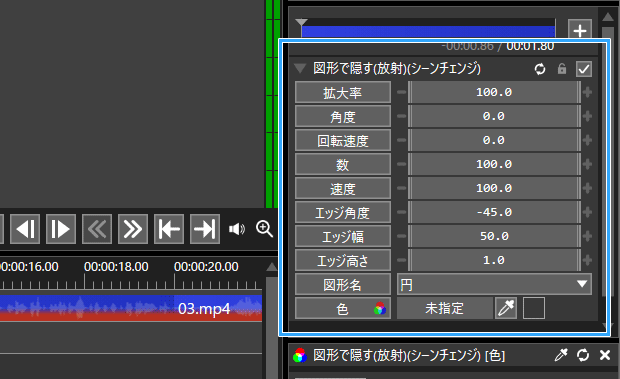Jump to the start with arrow-to-bar icon
This screenshot has width=620, height=379.
click(x=169, y=229)
